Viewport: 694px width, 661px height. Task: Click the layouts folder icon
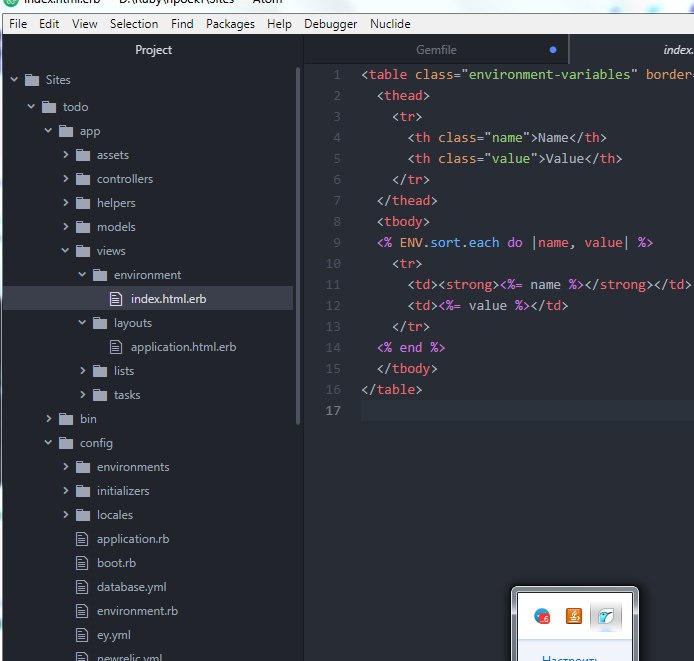click(100, 323)
